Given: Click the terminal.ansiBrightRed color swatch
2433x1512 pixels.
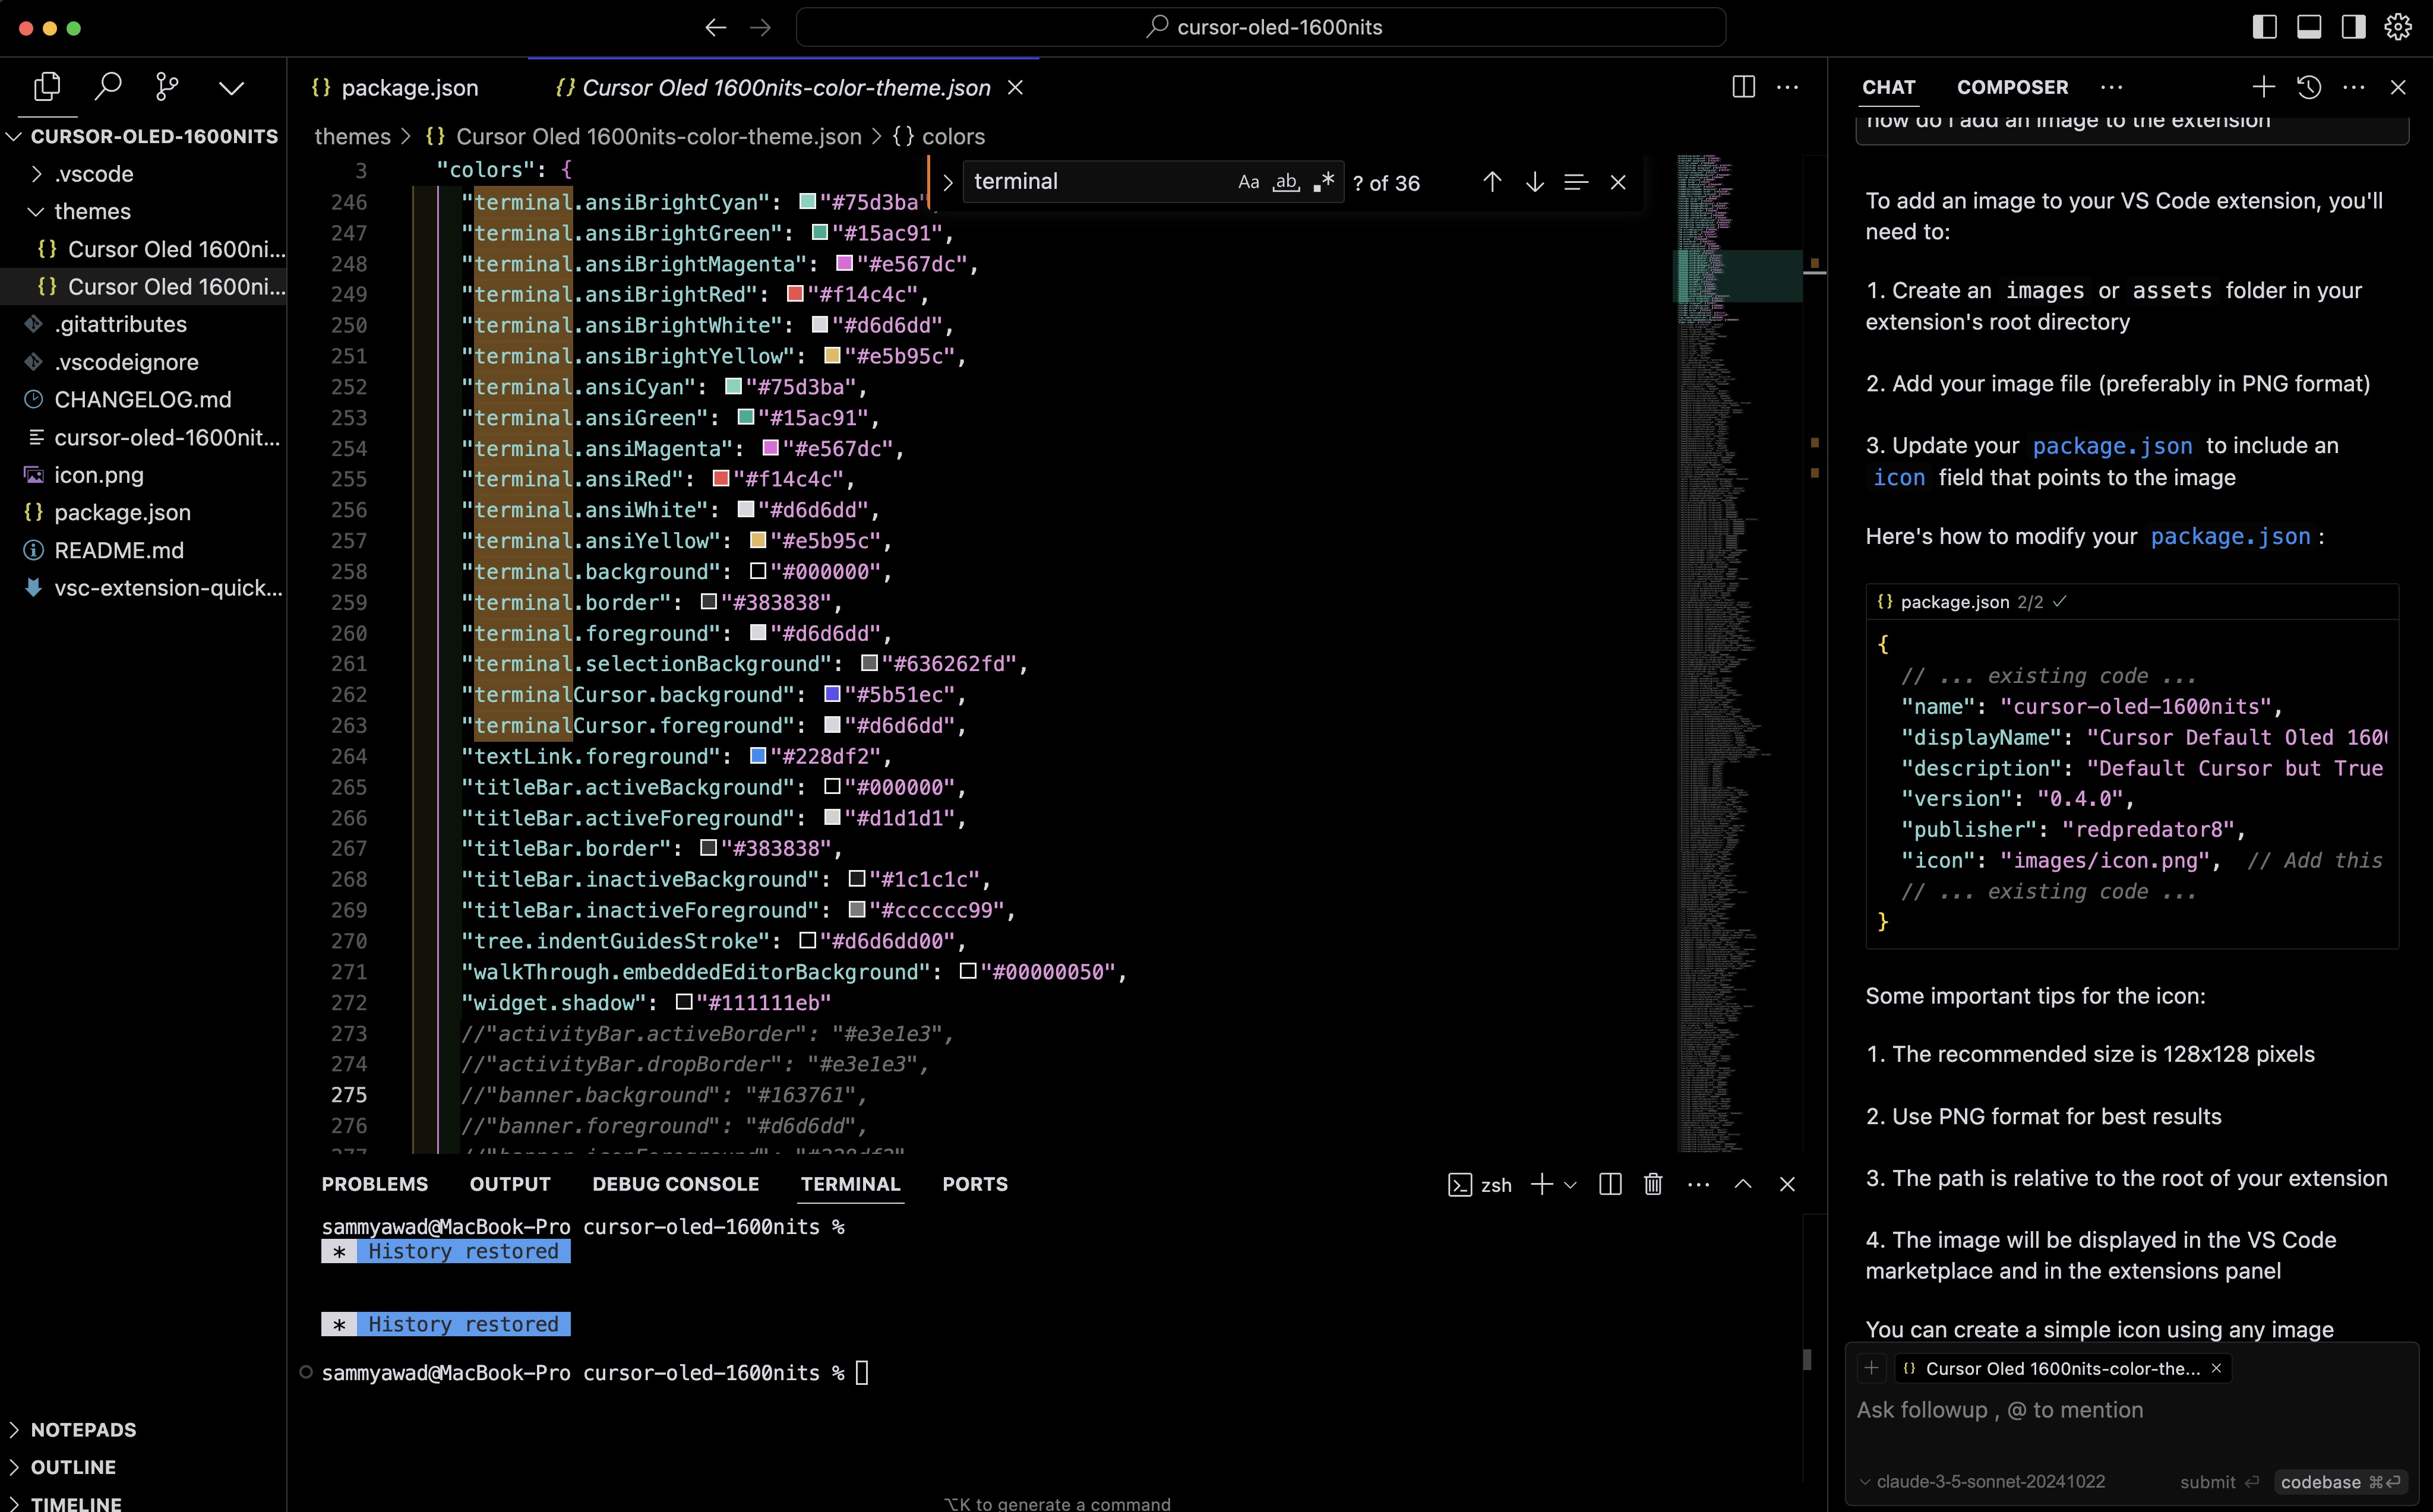Looking at the screenshot, I should click(795, 294).
